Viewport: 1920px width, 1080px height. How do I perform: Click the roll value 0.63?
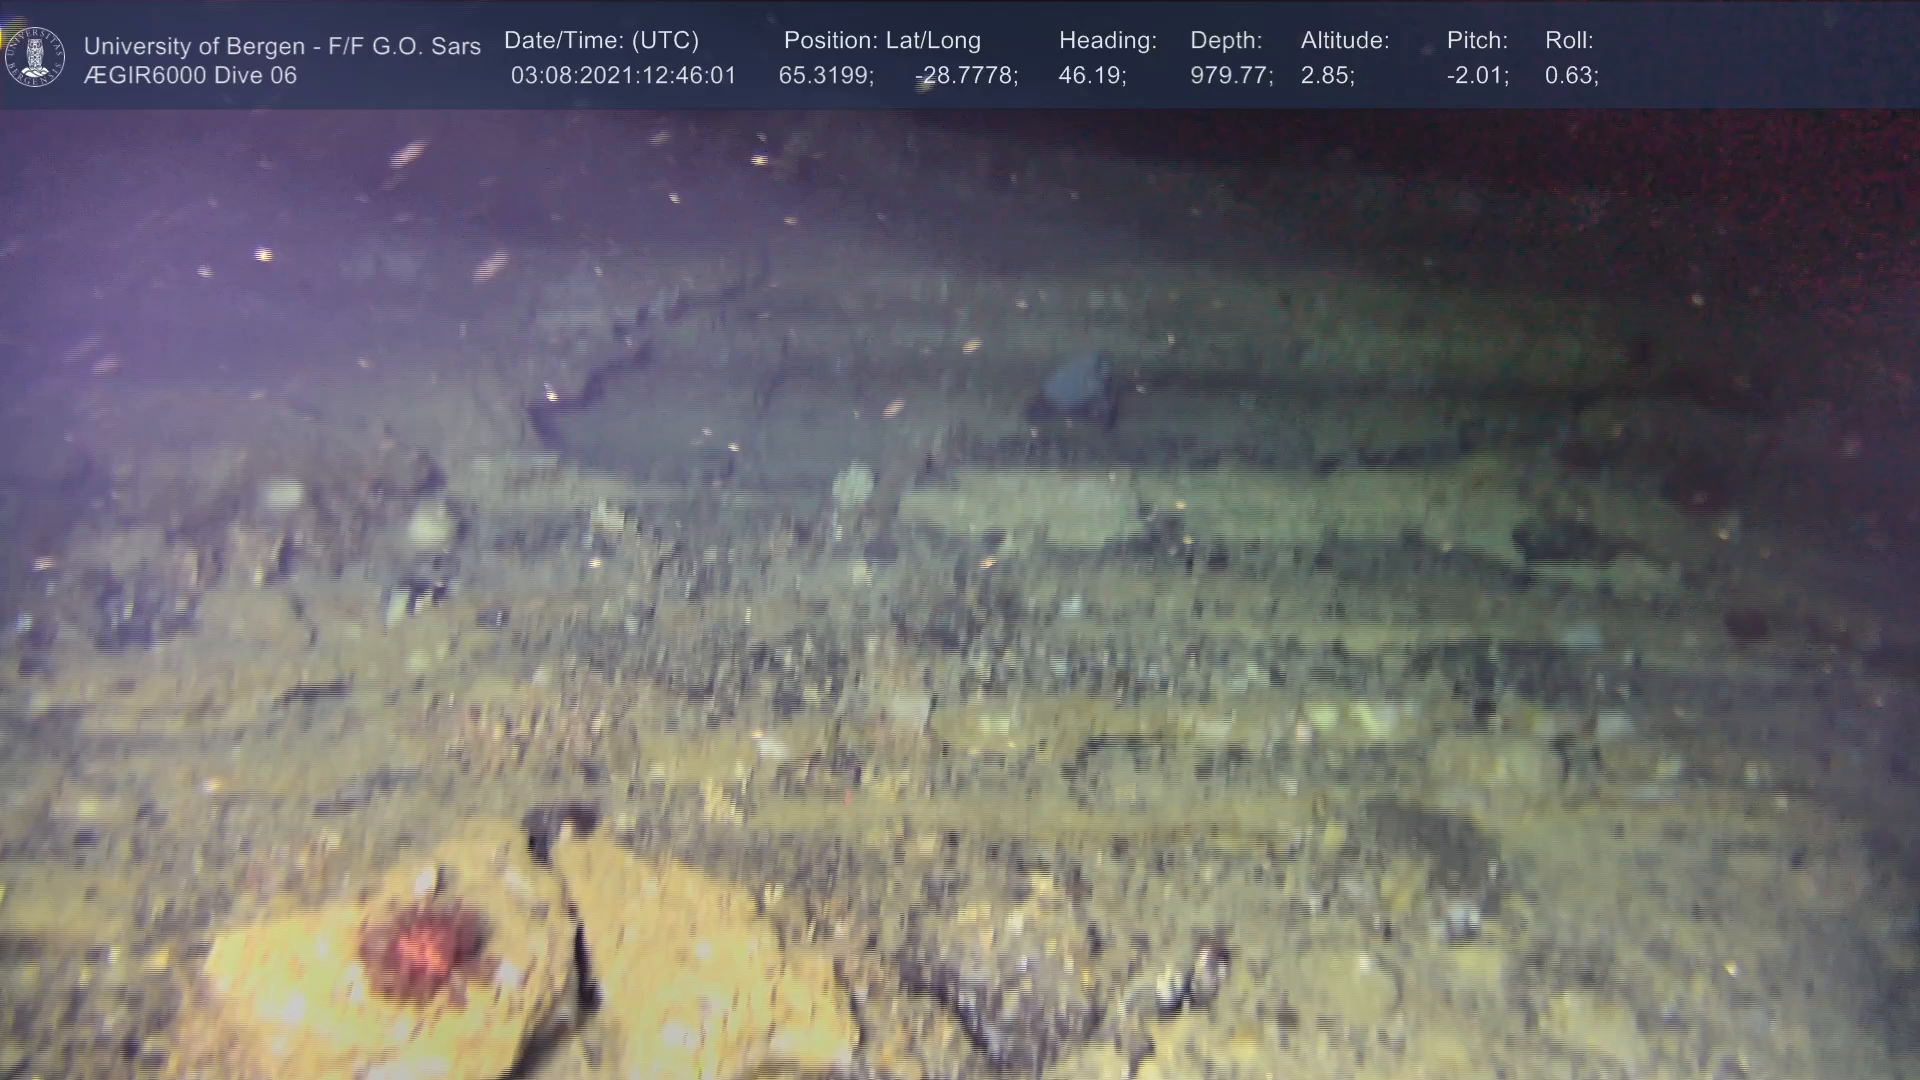(x=1571, y=76)
